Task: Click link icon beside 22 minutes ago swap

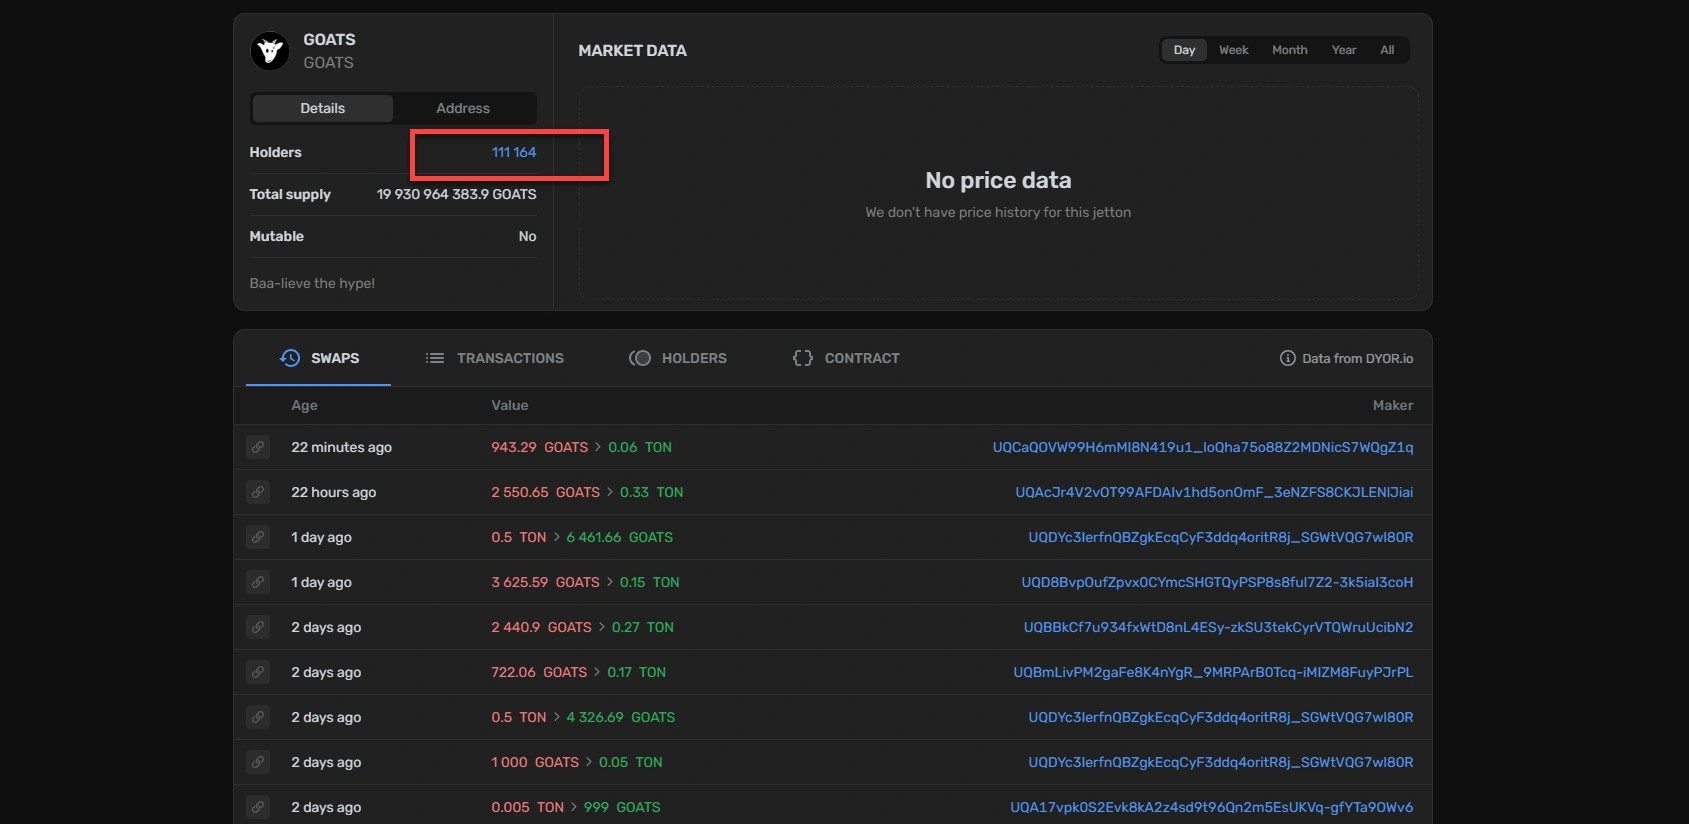Action: pos(258,447)
